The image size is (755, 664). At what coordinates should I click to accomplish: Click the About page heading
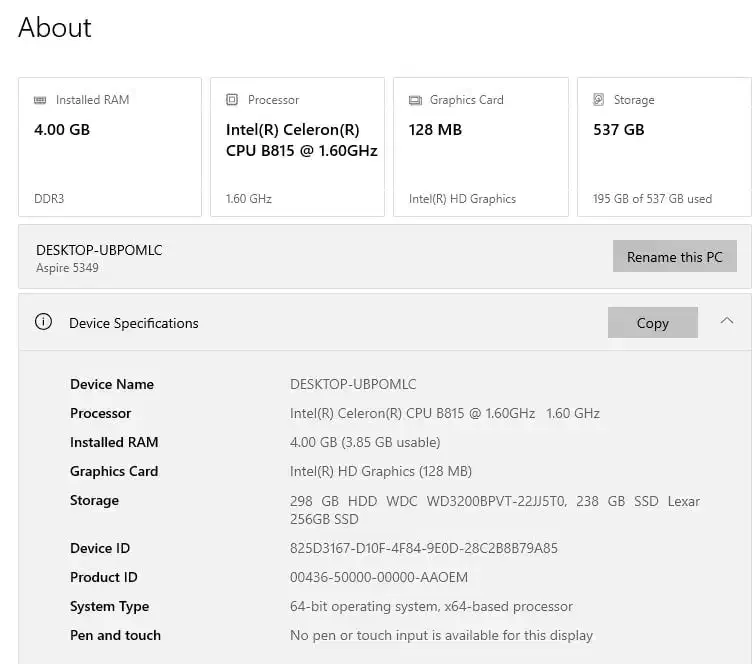pyautogui.click(x=55, y=28)
